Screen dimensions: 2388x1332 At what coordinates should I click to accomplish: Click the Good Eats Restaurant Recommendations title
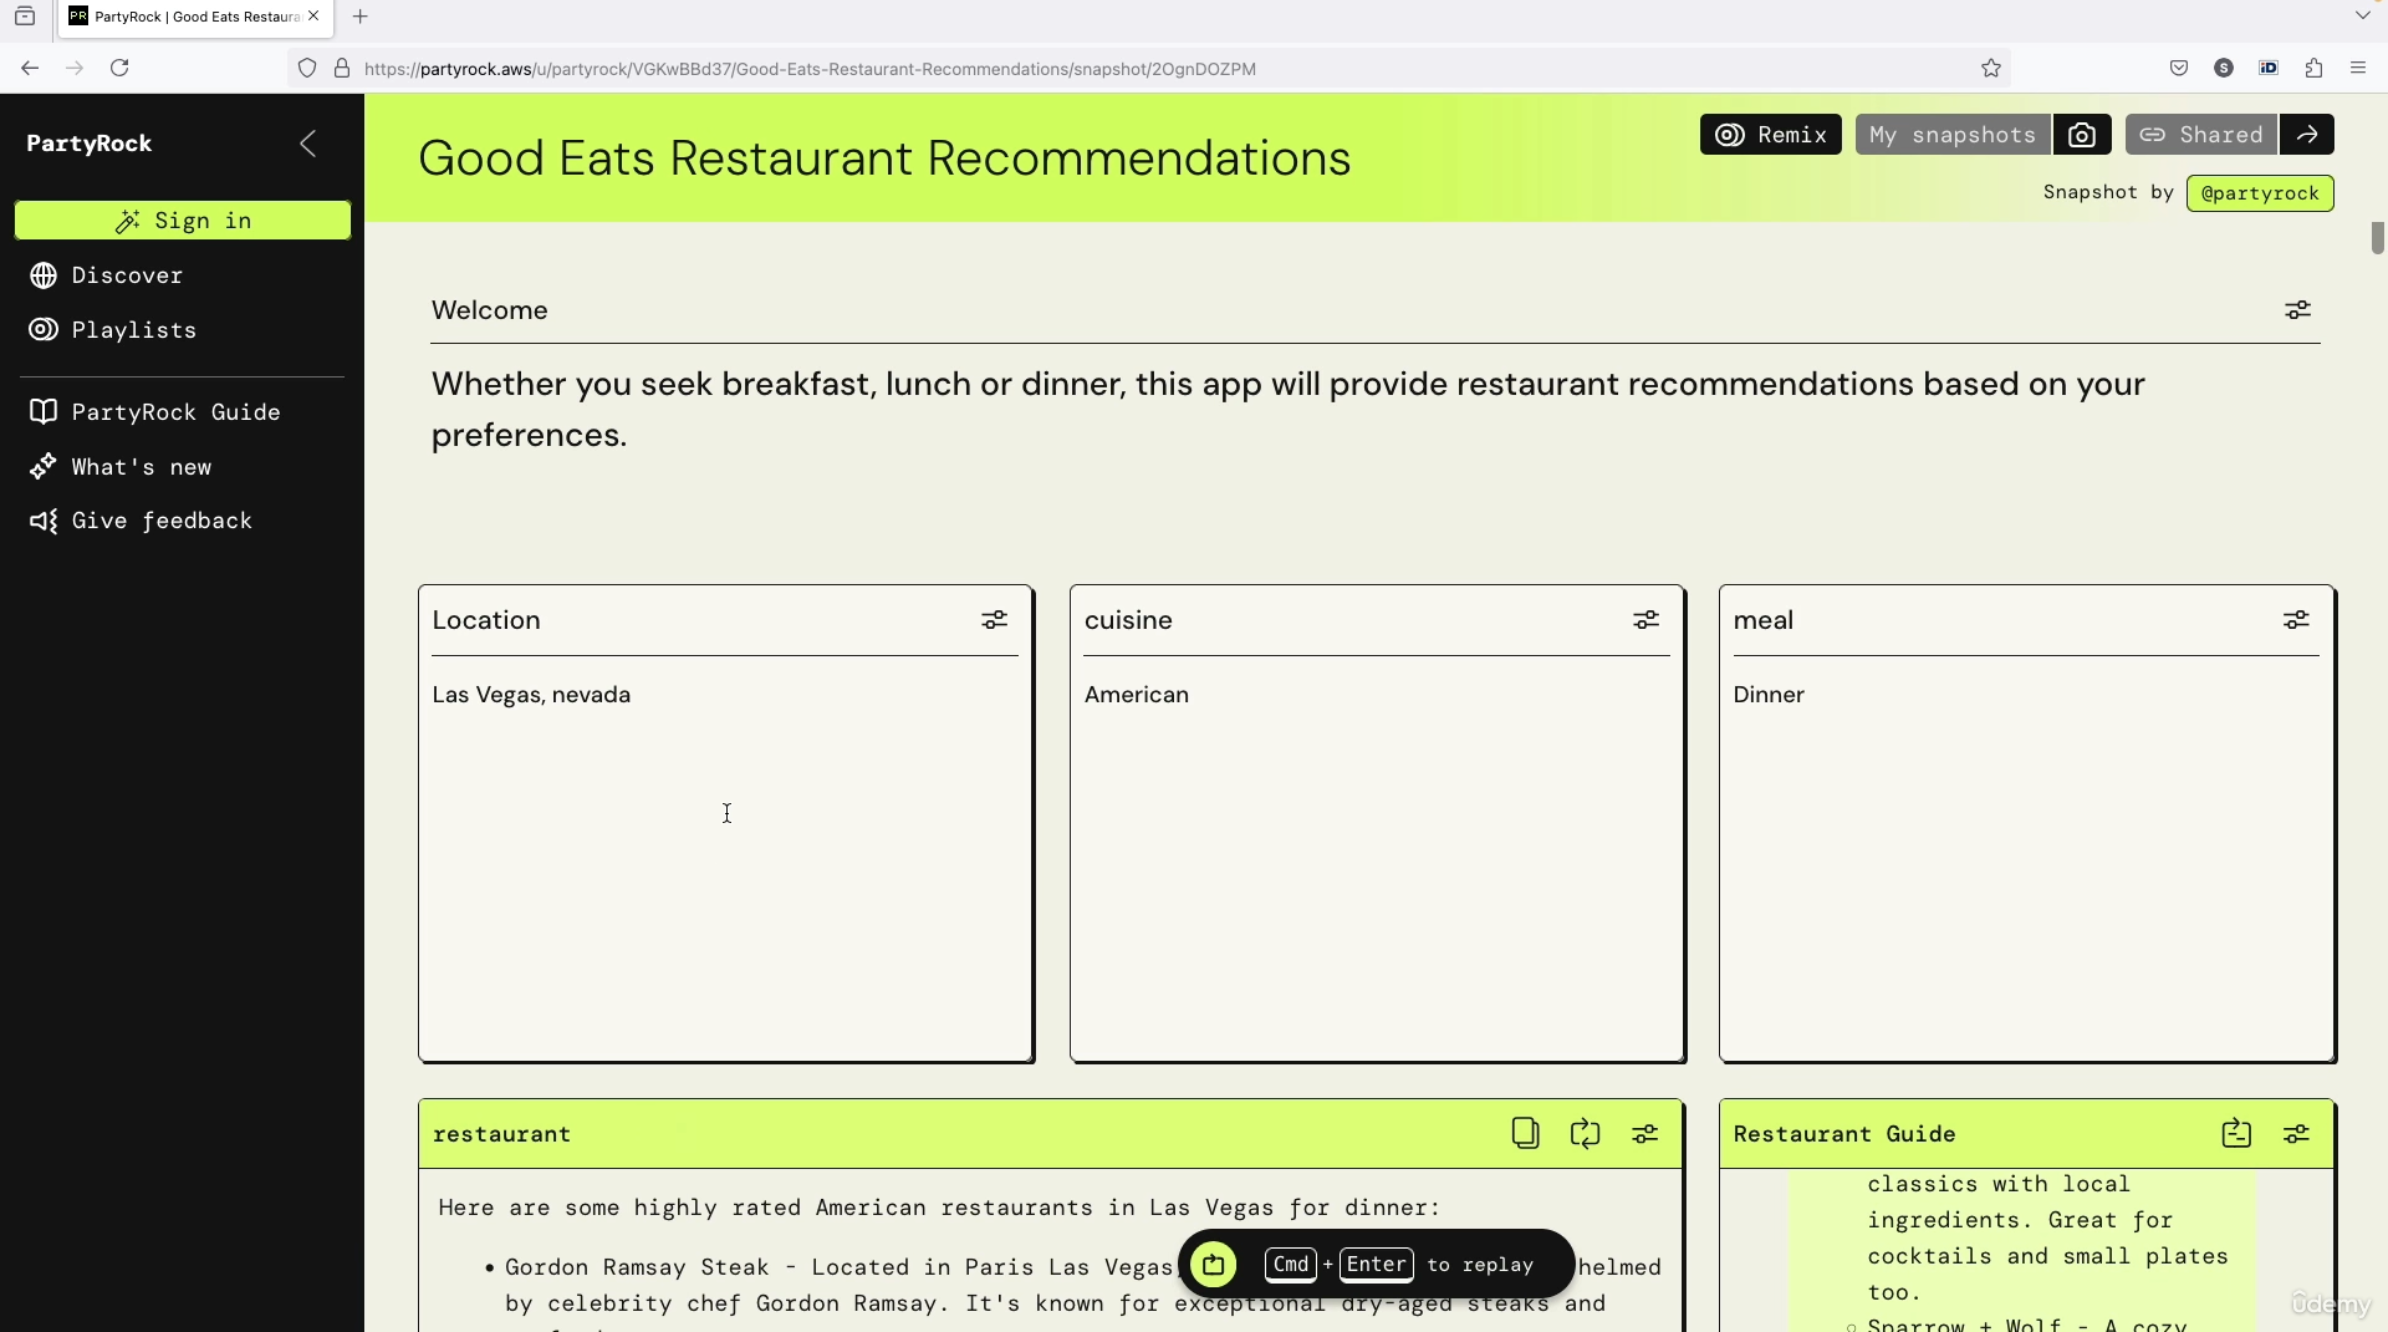coord(884,158)
